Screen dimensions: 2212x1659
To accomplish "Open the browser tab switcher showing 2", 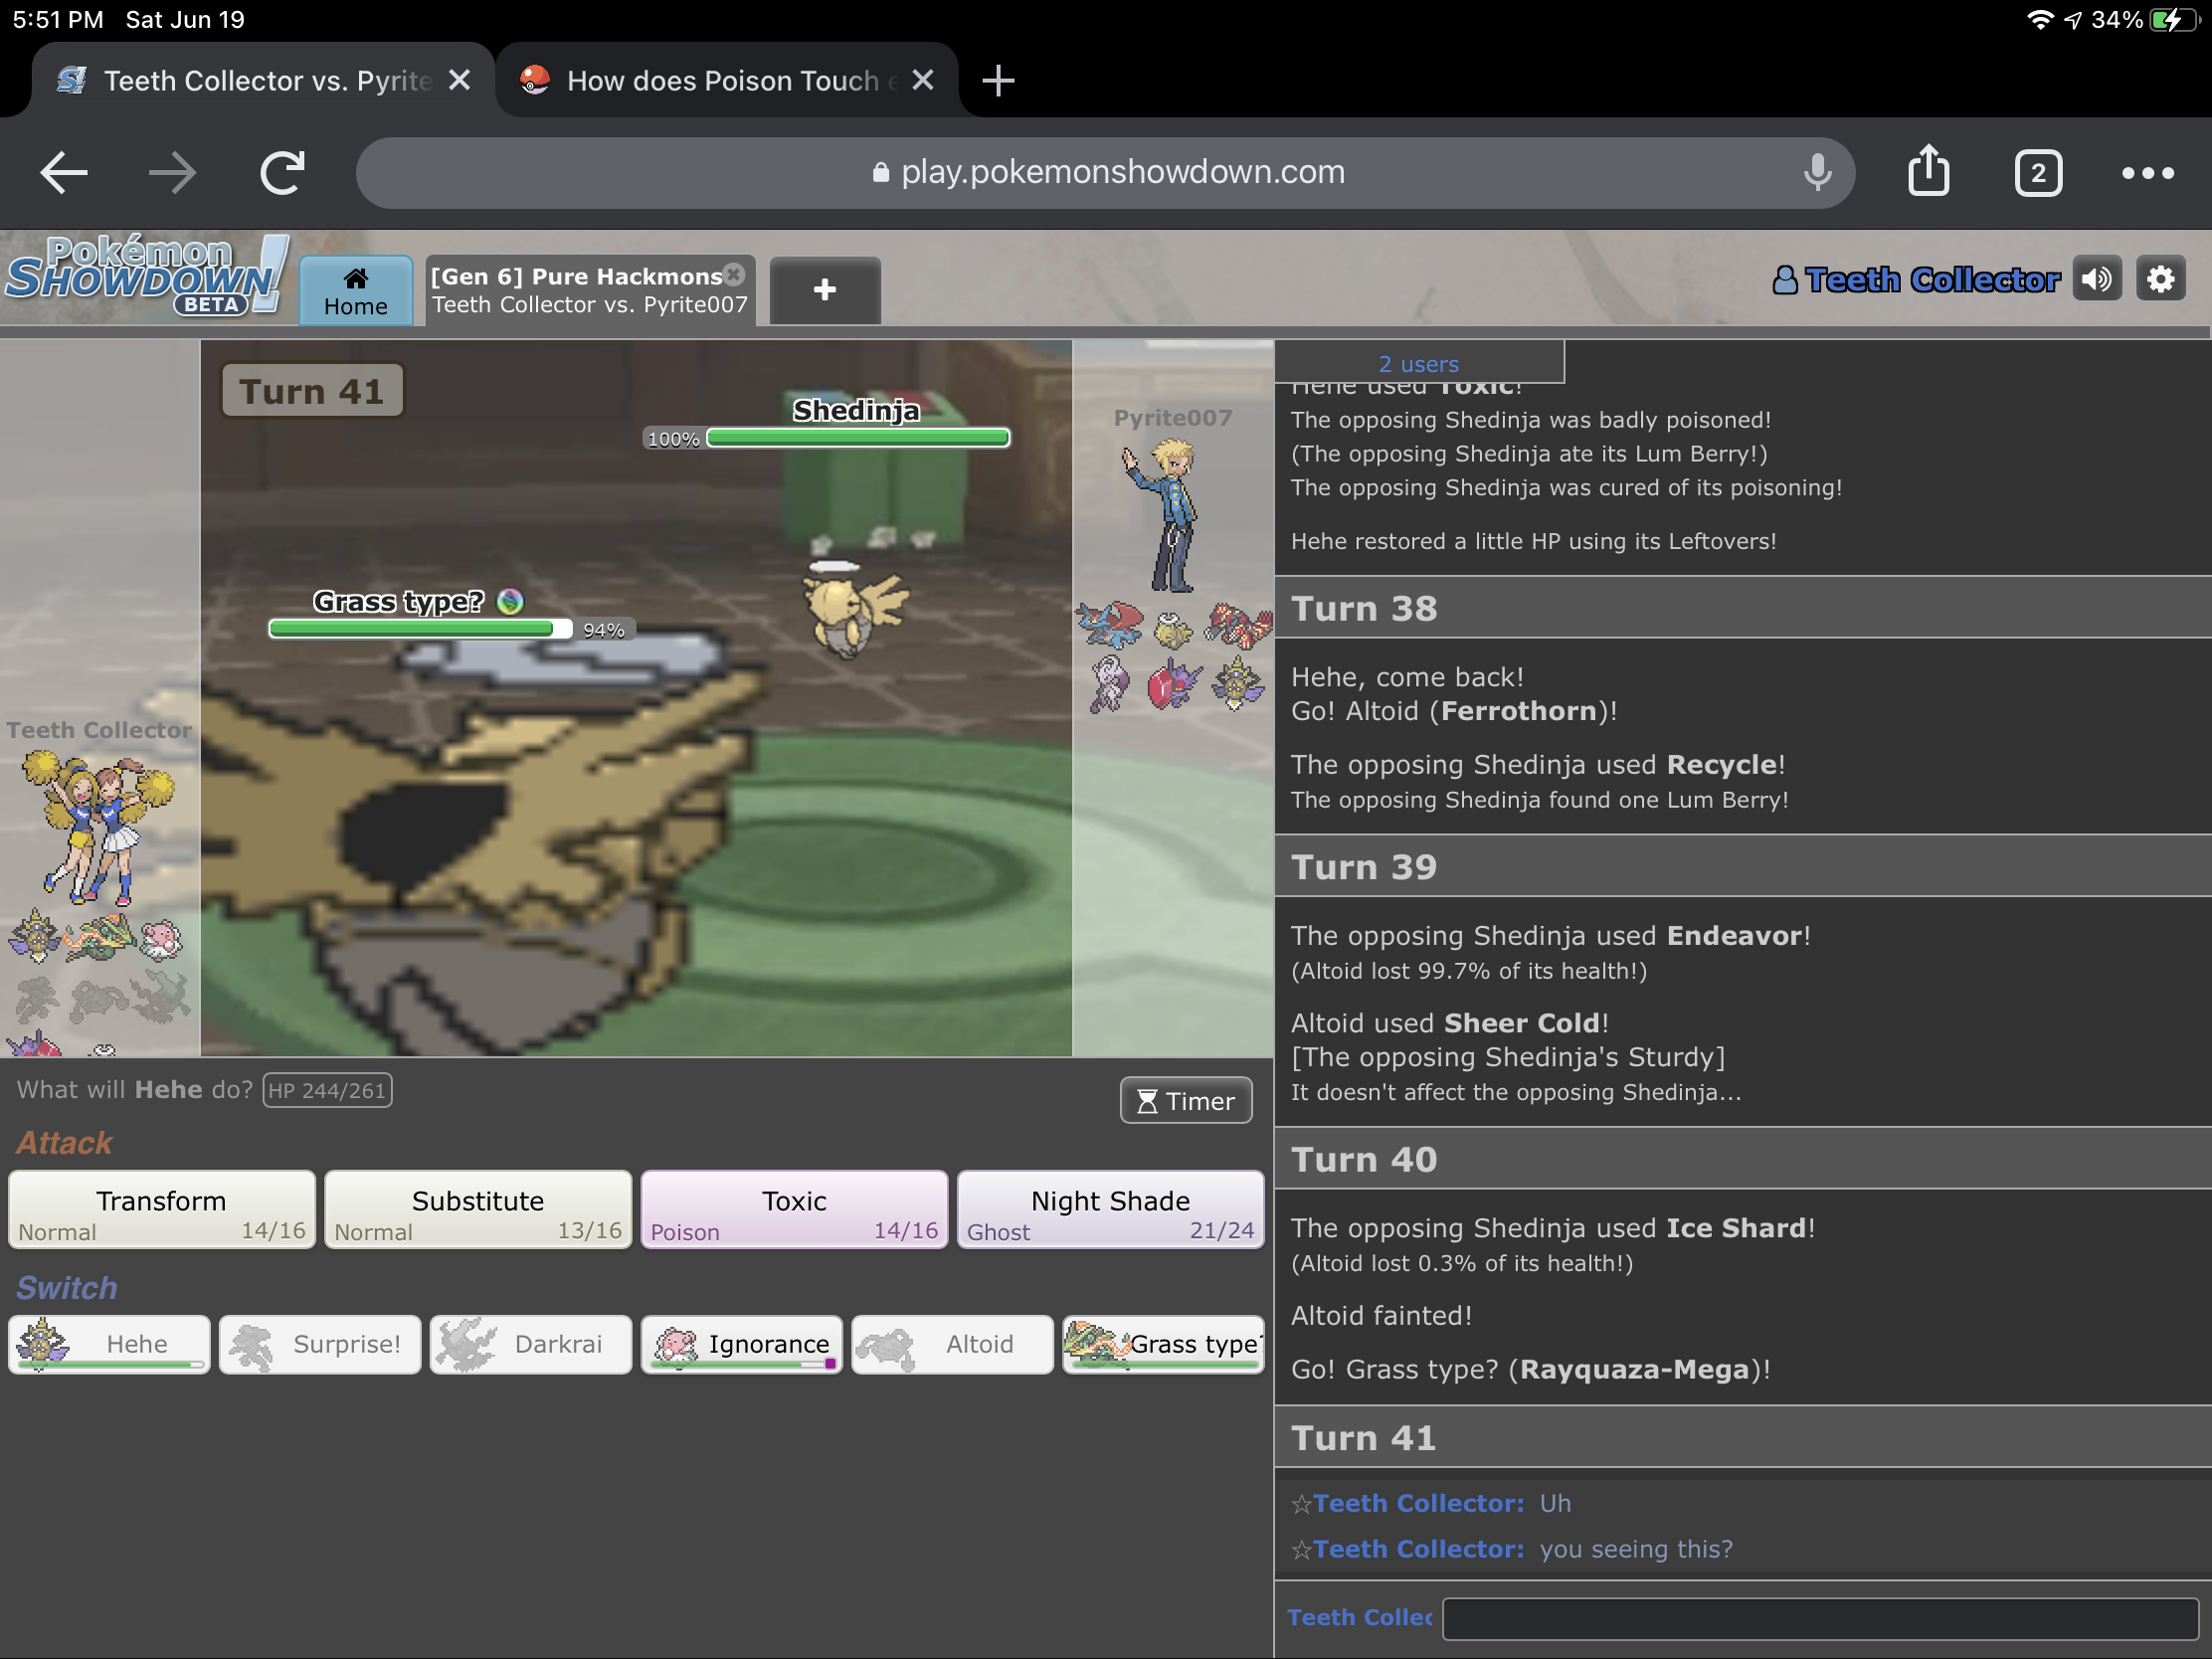I will tap(2037, 174).
